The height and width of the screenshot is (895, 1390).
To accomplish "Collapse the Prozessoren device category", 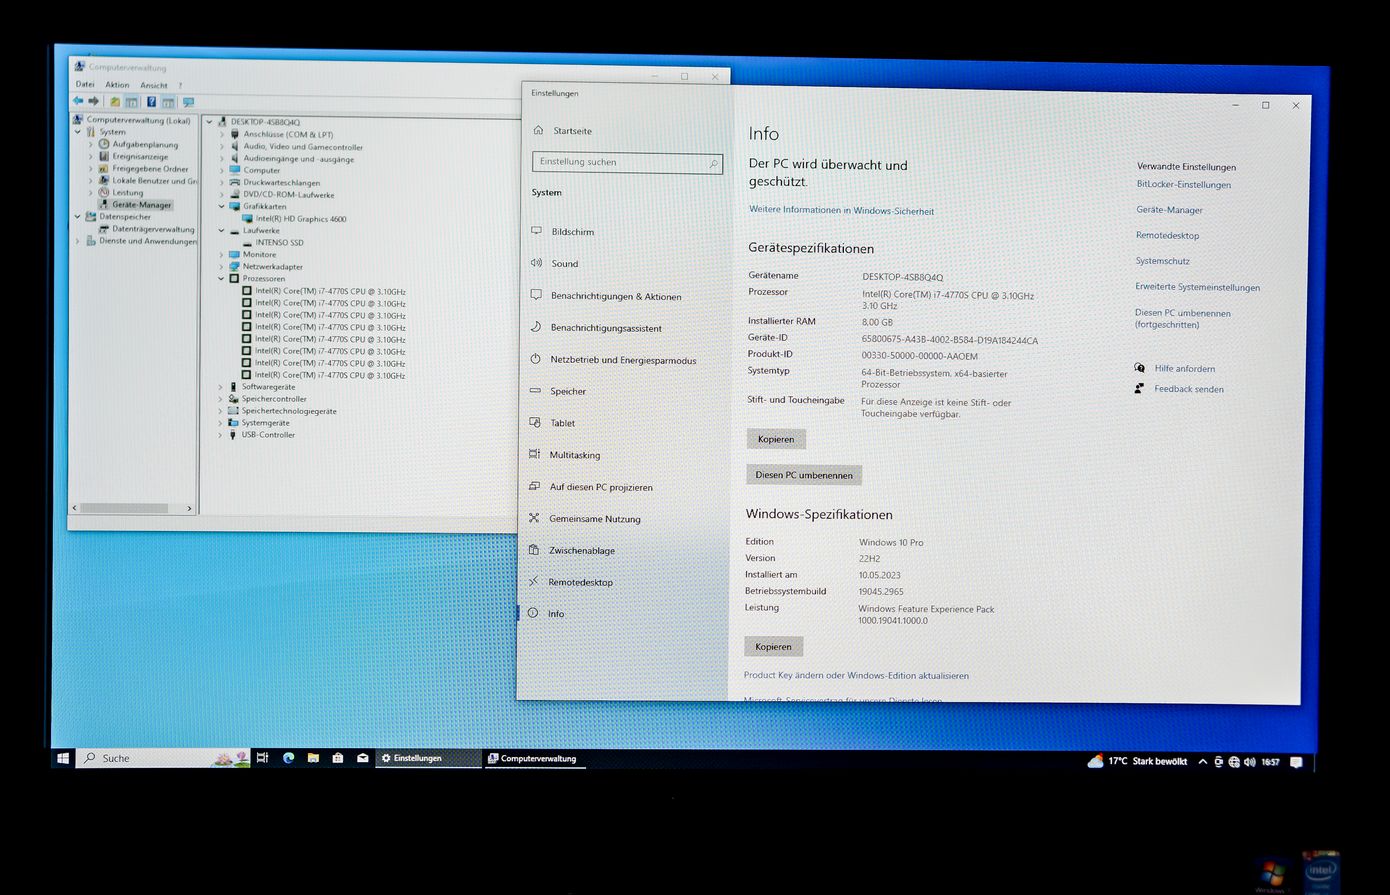I will (x=222, y=278).
